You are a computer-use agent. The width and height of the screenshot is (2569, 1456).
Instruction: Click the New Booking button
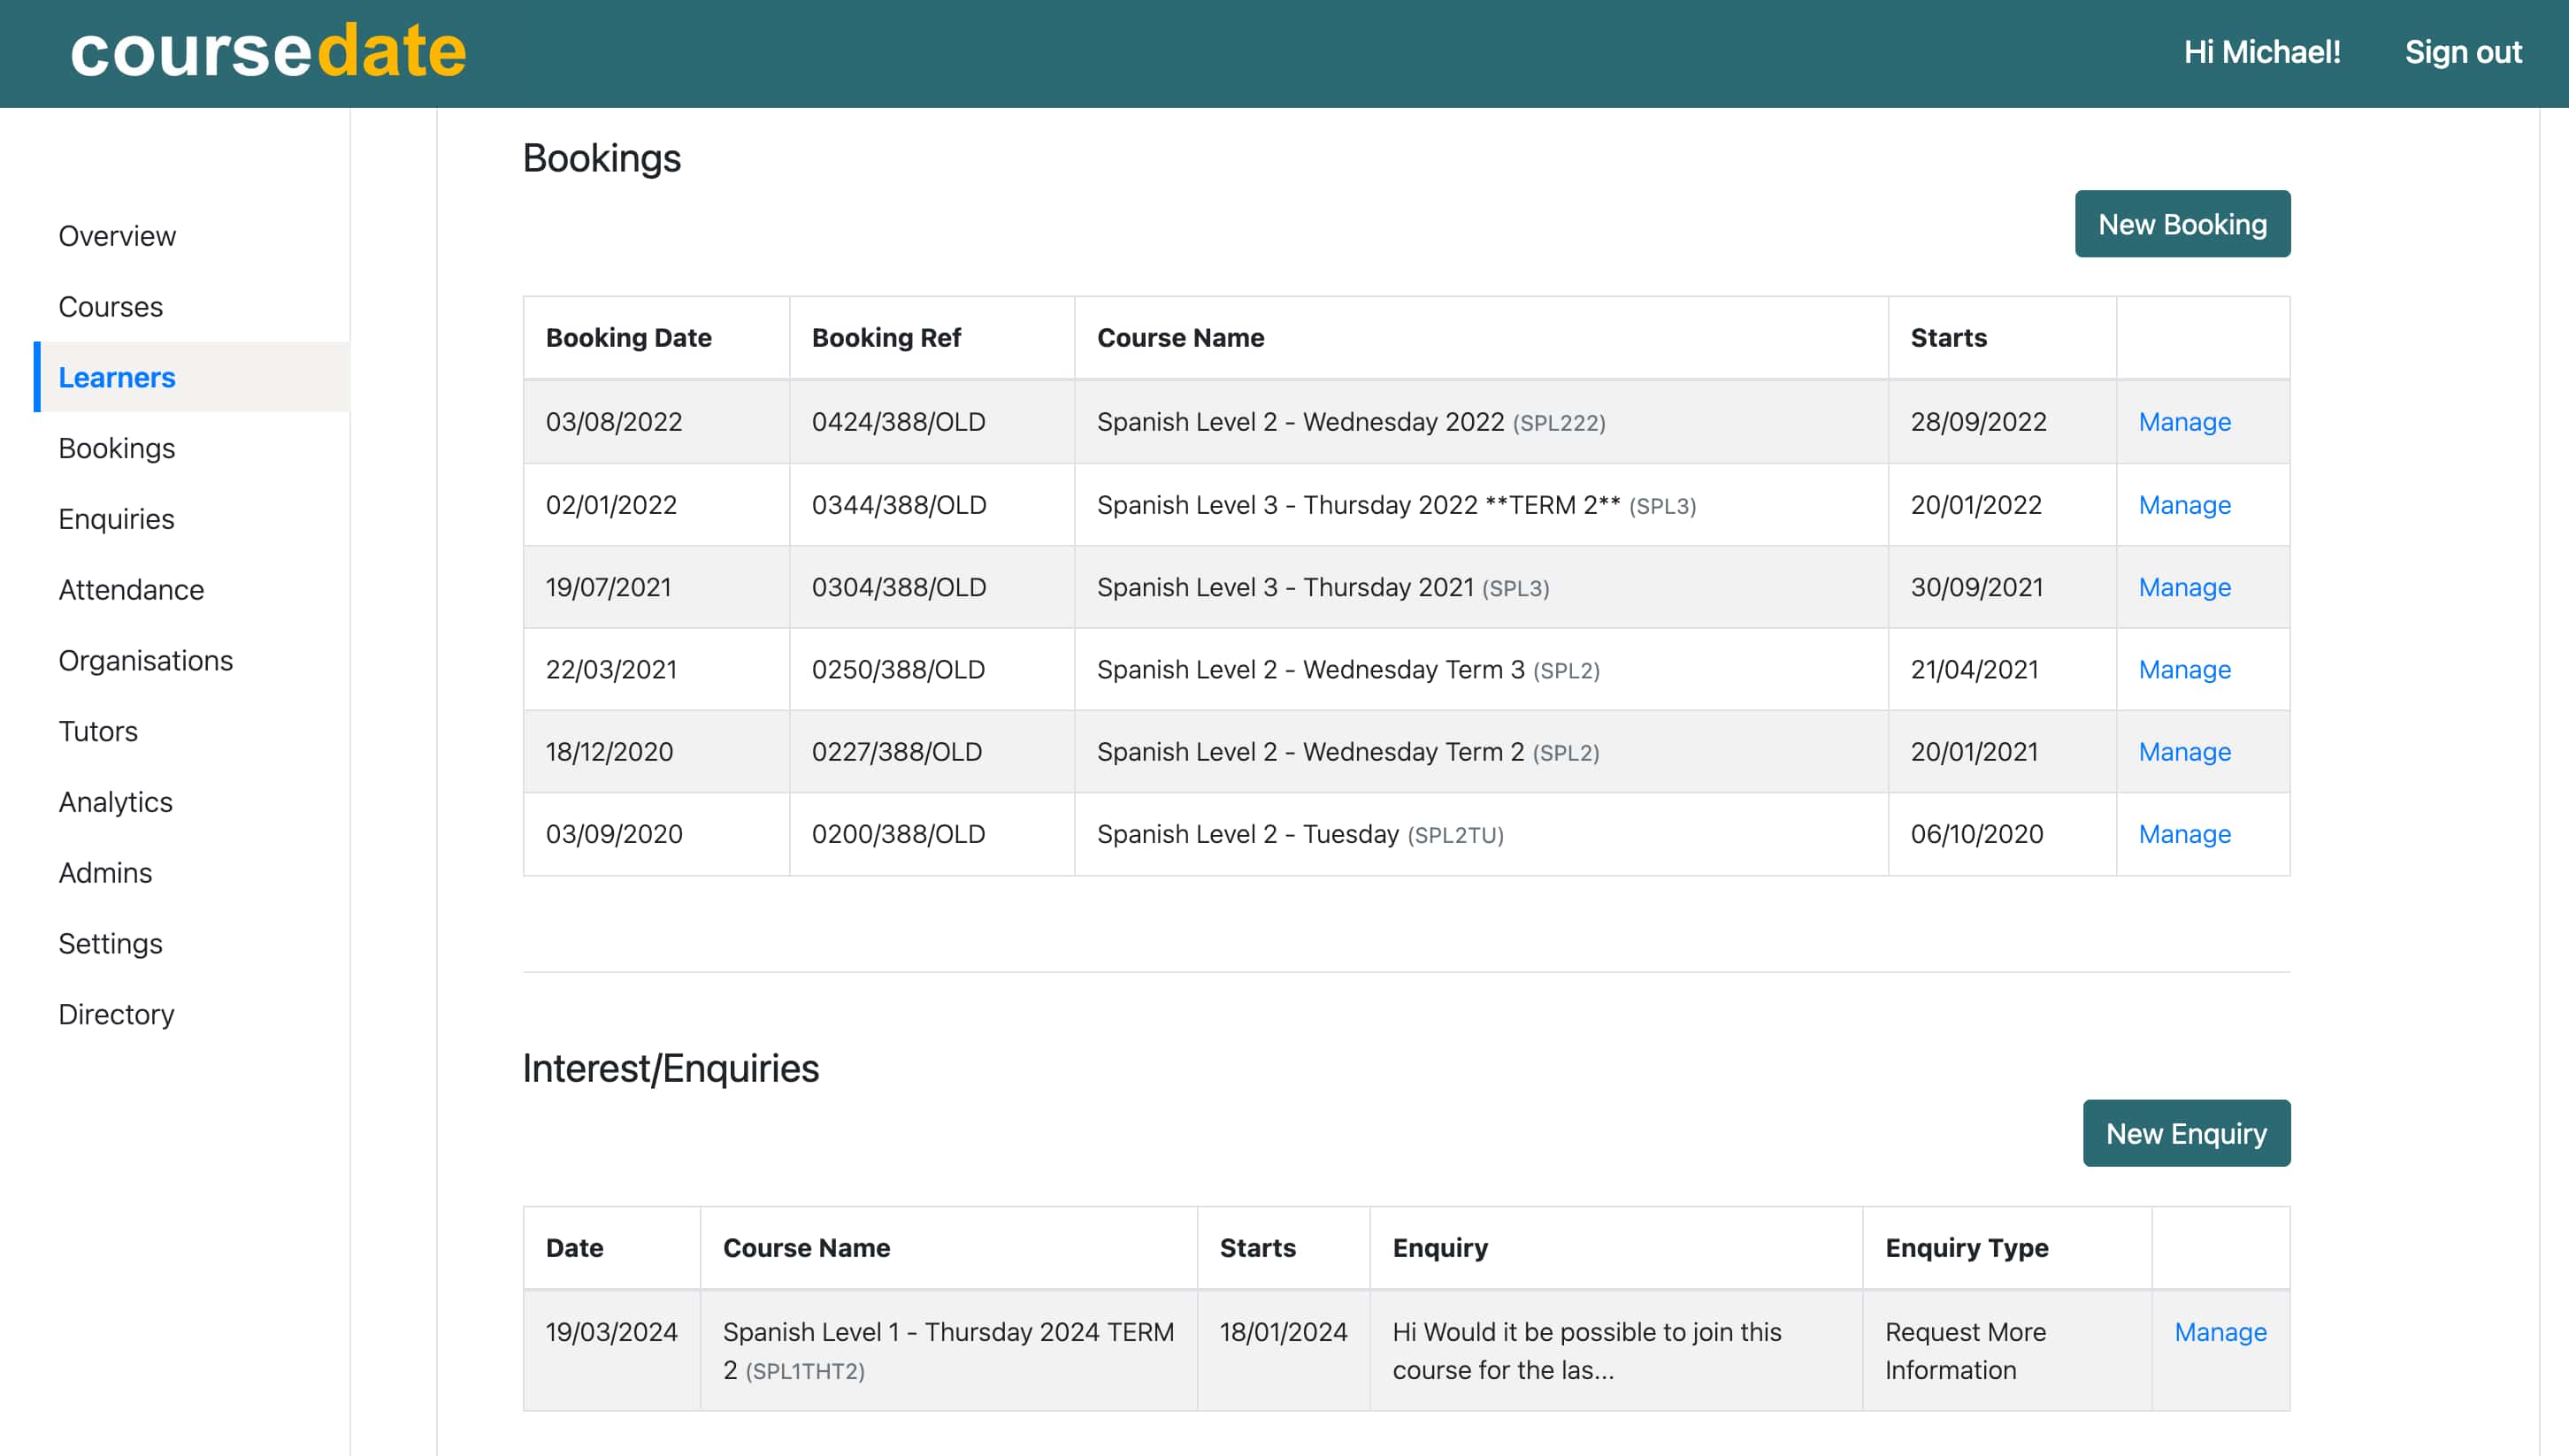pyautogui.click(x=2181, y=224)
